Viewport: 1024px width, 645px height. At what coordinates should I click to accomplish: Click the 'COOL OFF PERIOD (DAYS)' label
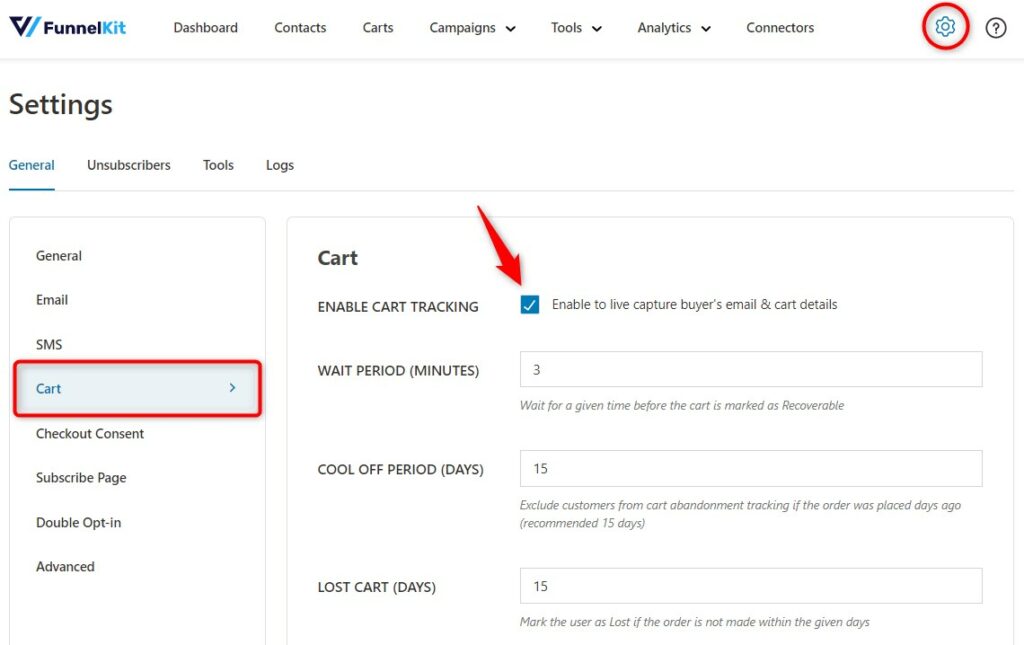click(x=400, y=469)
